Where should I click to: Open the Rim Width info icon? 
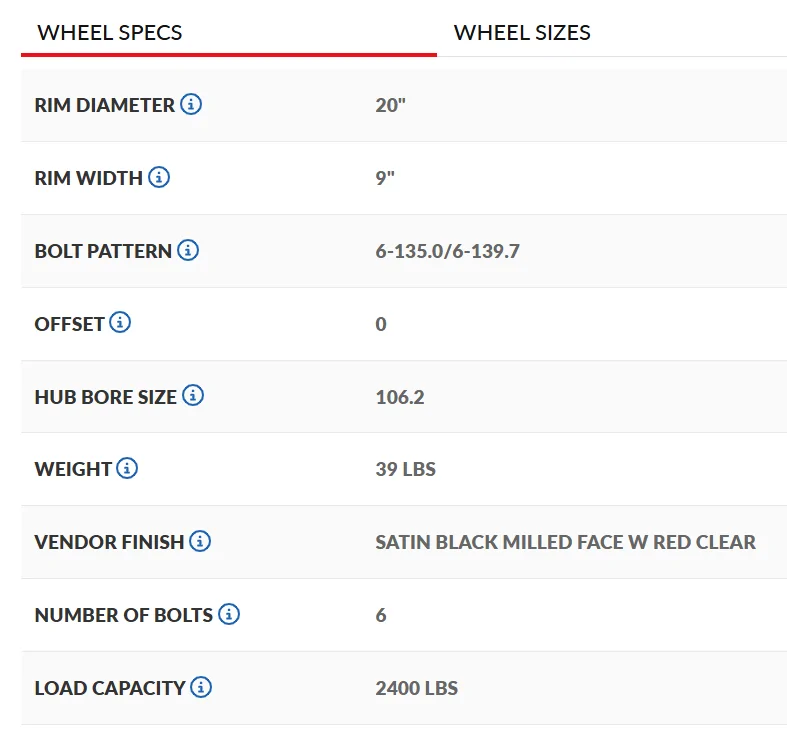pos(159,177)
